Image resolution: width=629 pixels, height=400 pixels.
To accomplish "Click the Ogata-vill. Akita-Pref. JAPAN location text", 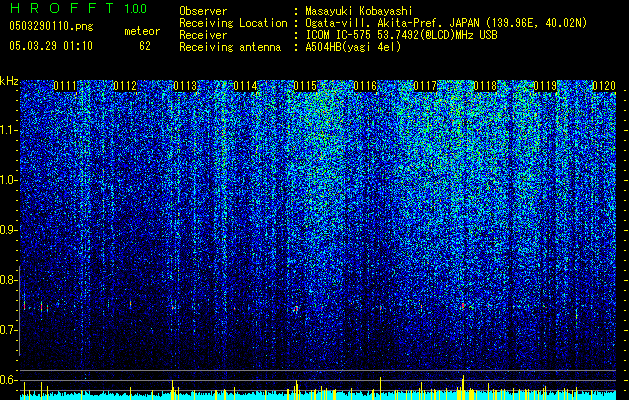I will click(446, 23).
